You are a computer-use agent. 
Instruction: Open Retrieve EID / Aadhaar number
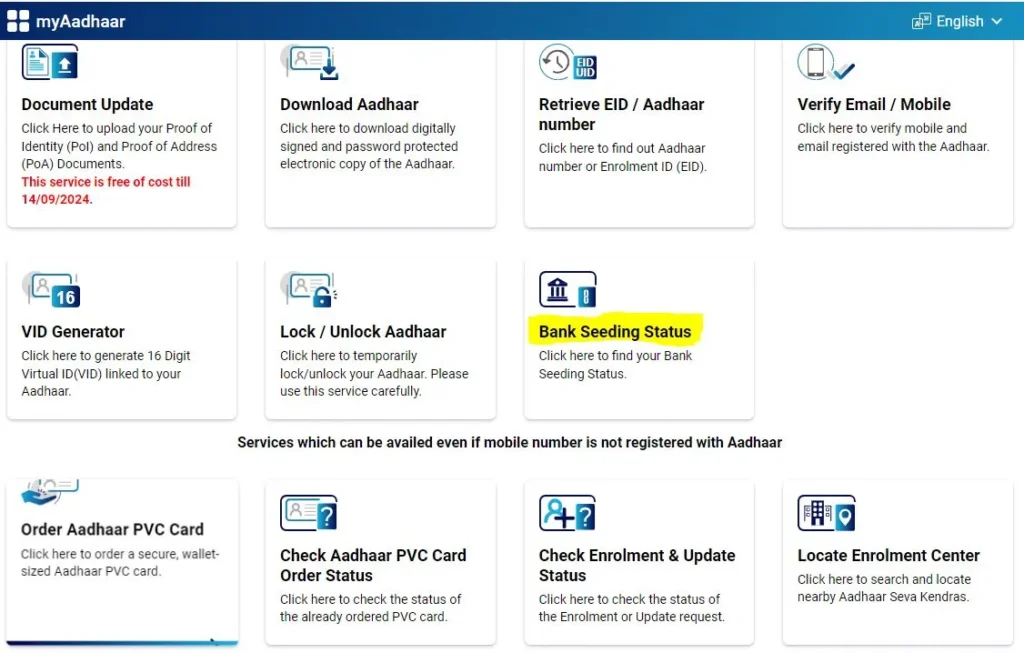click(x=621, y=114)
